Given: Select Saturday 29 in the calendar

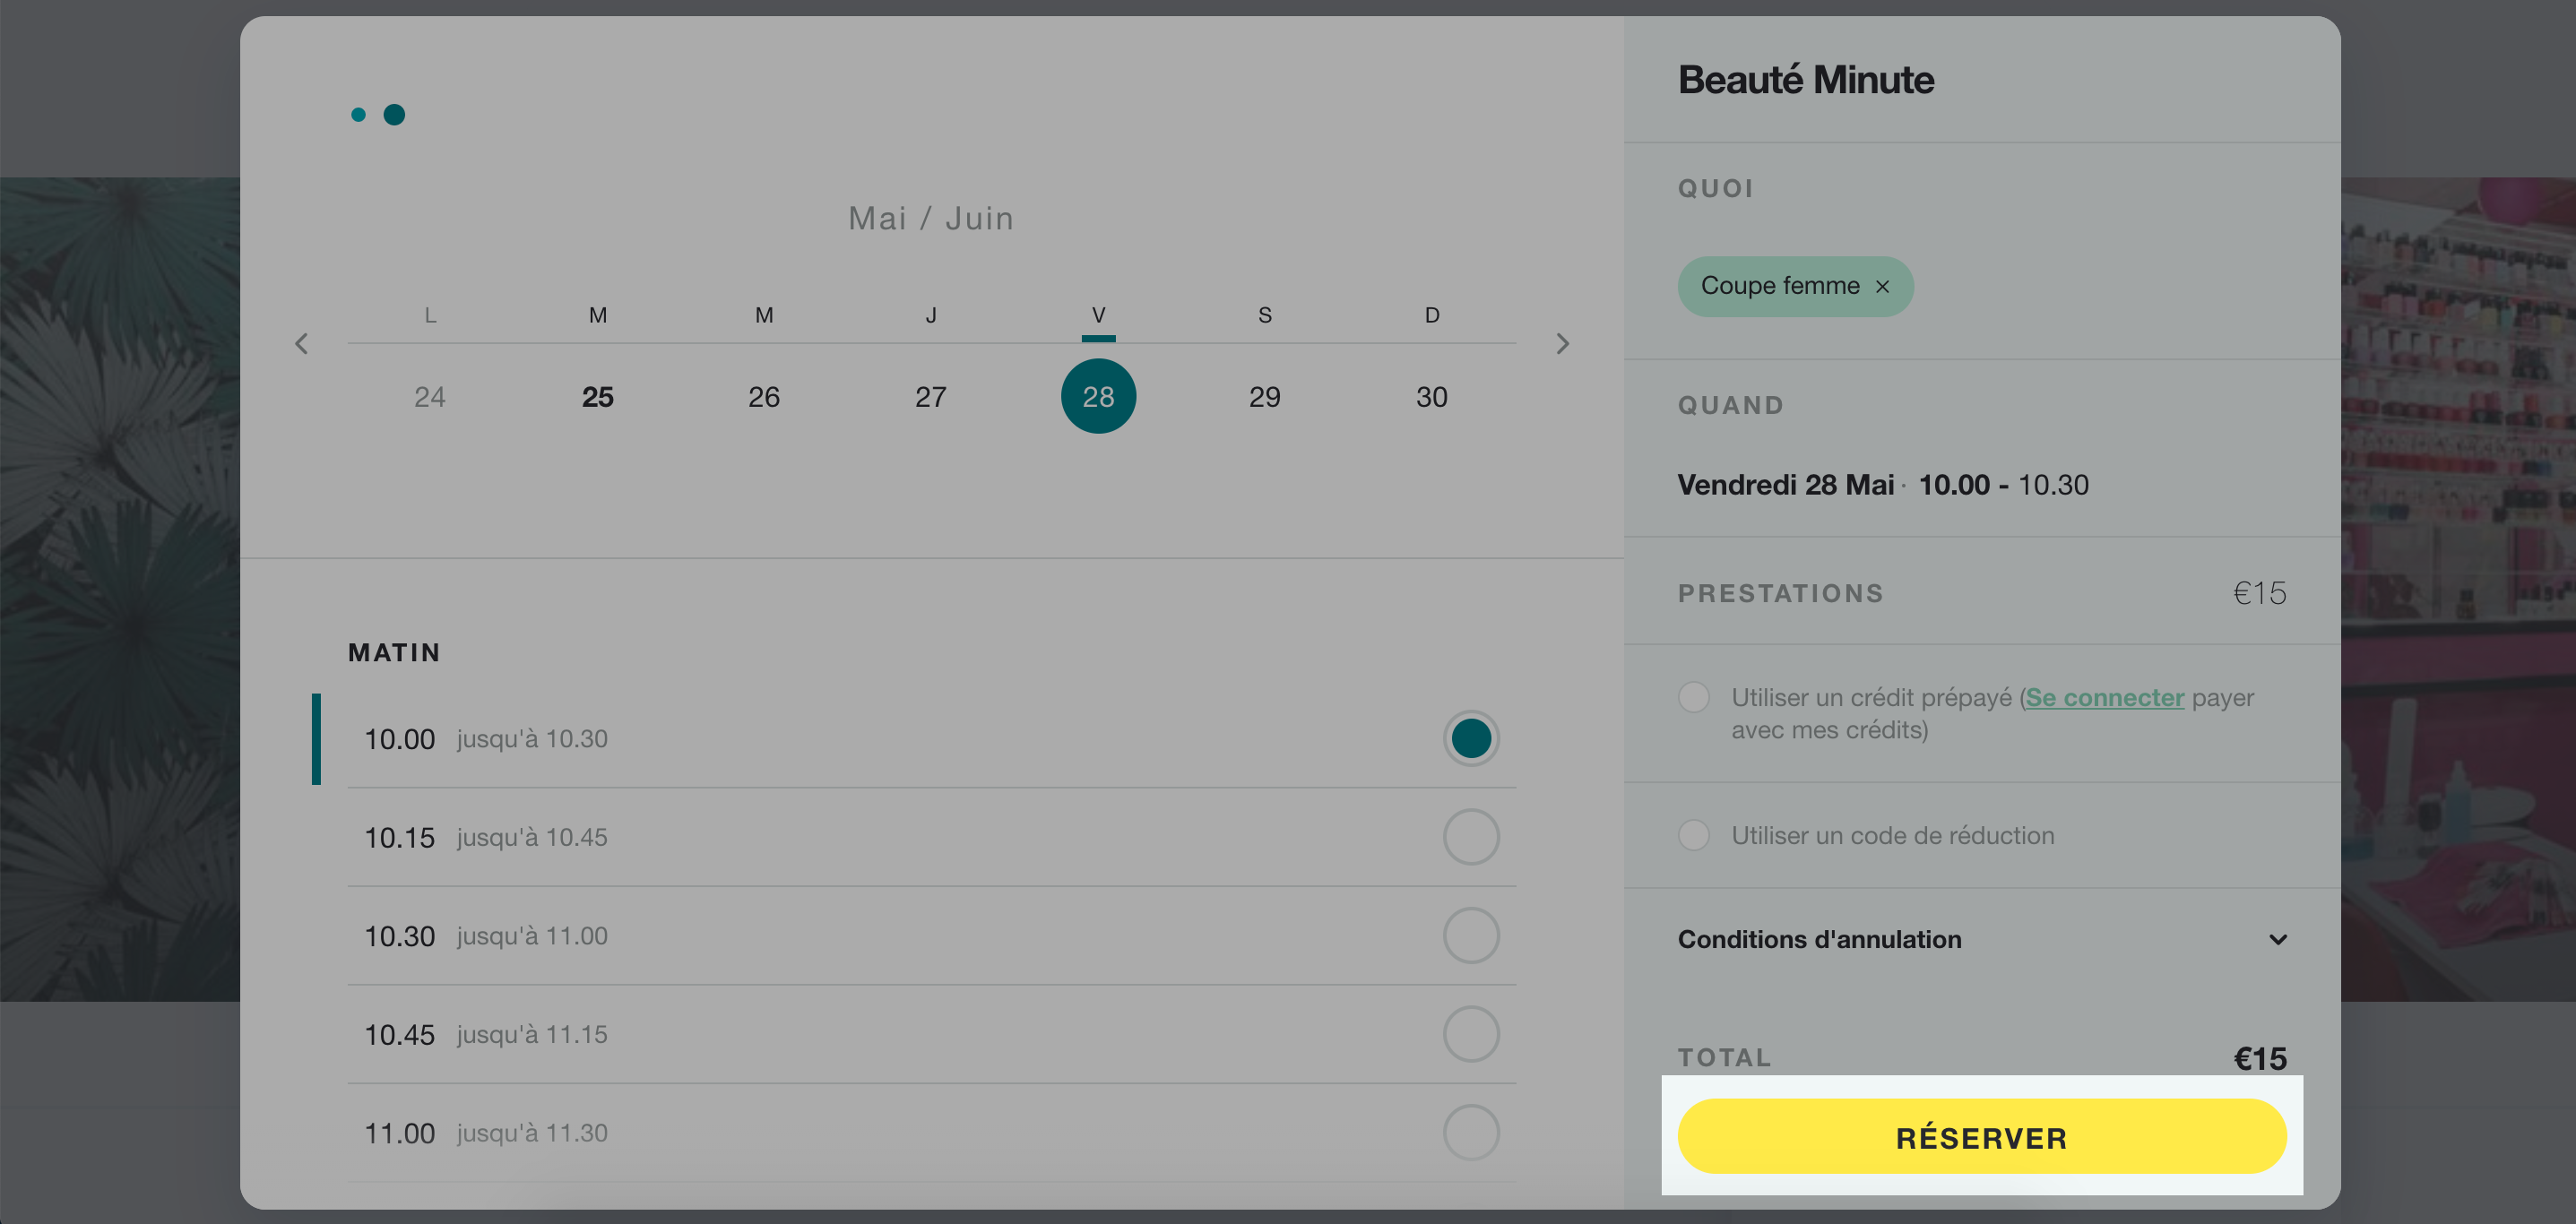Looking at the screenshot, I should pyautogui.click(x=1264, y=397).
